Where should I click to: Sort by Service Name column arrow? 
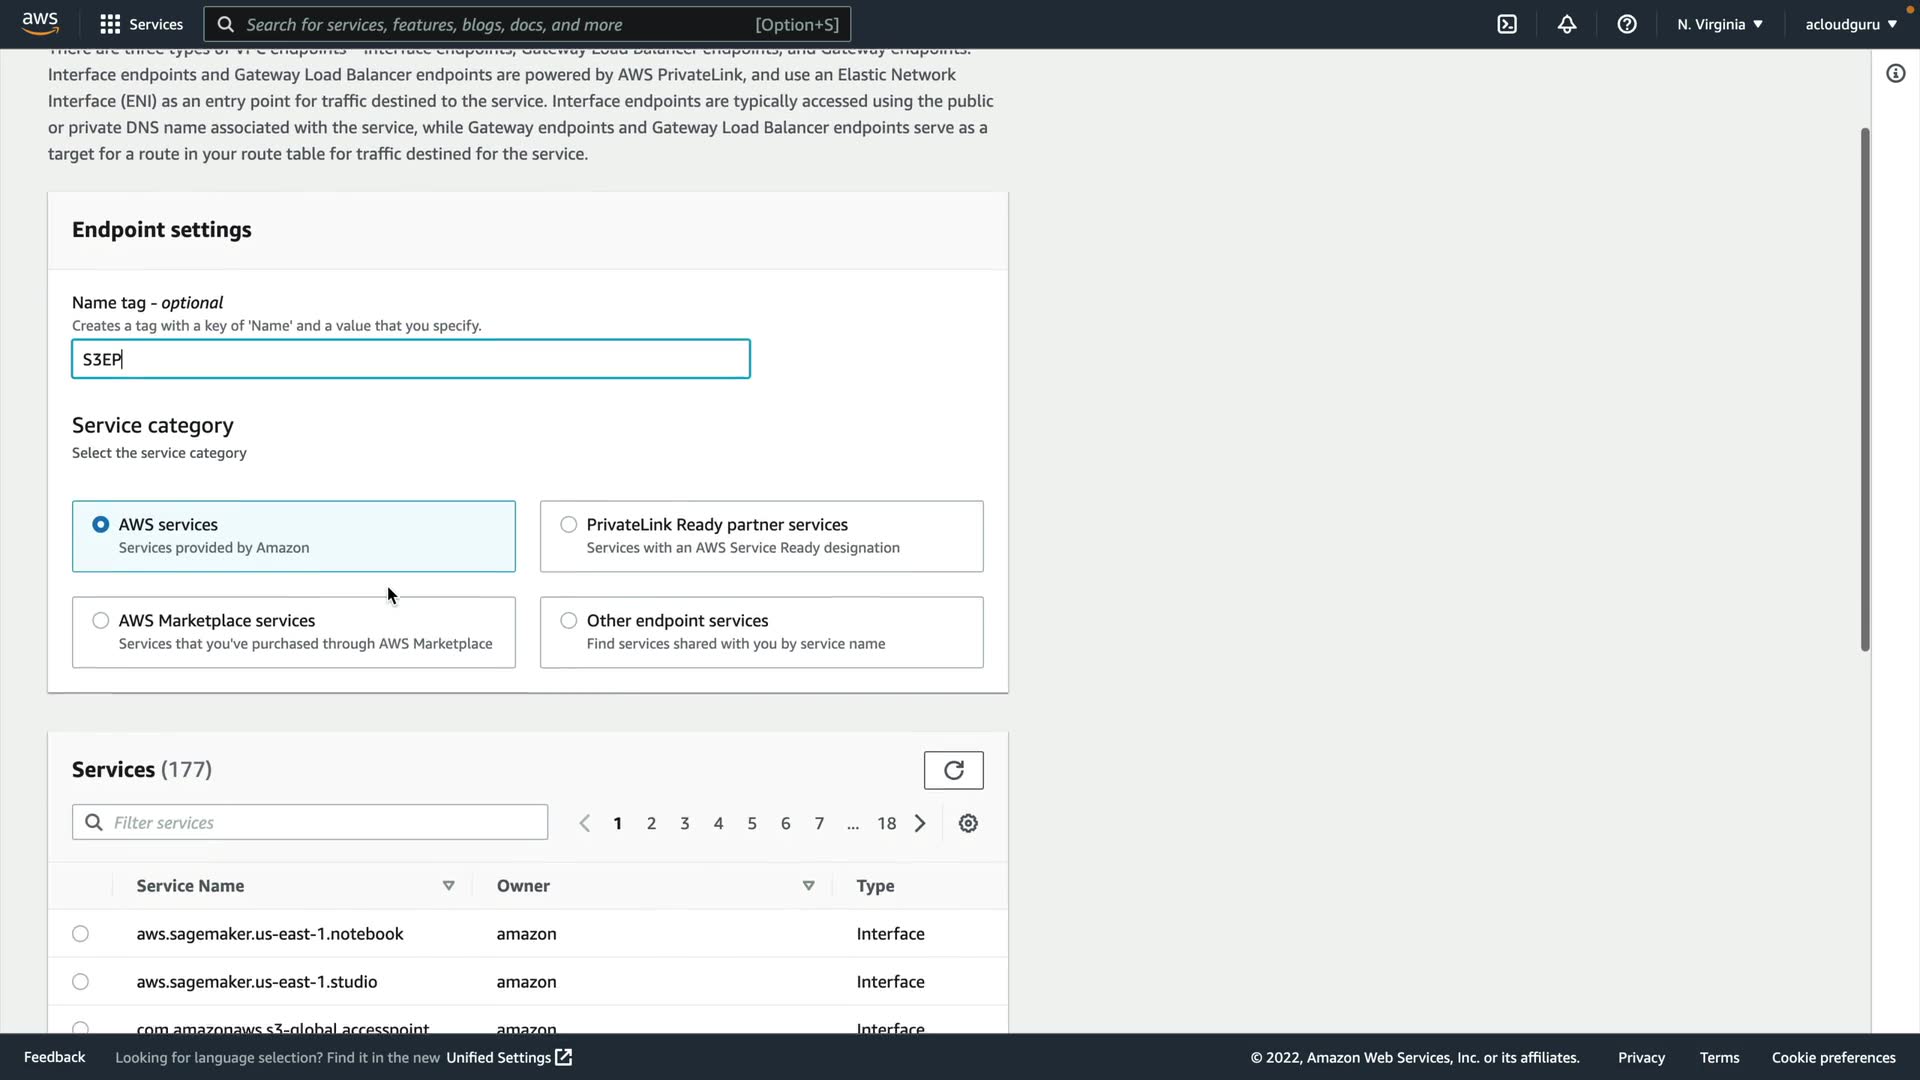pos(449,886)
